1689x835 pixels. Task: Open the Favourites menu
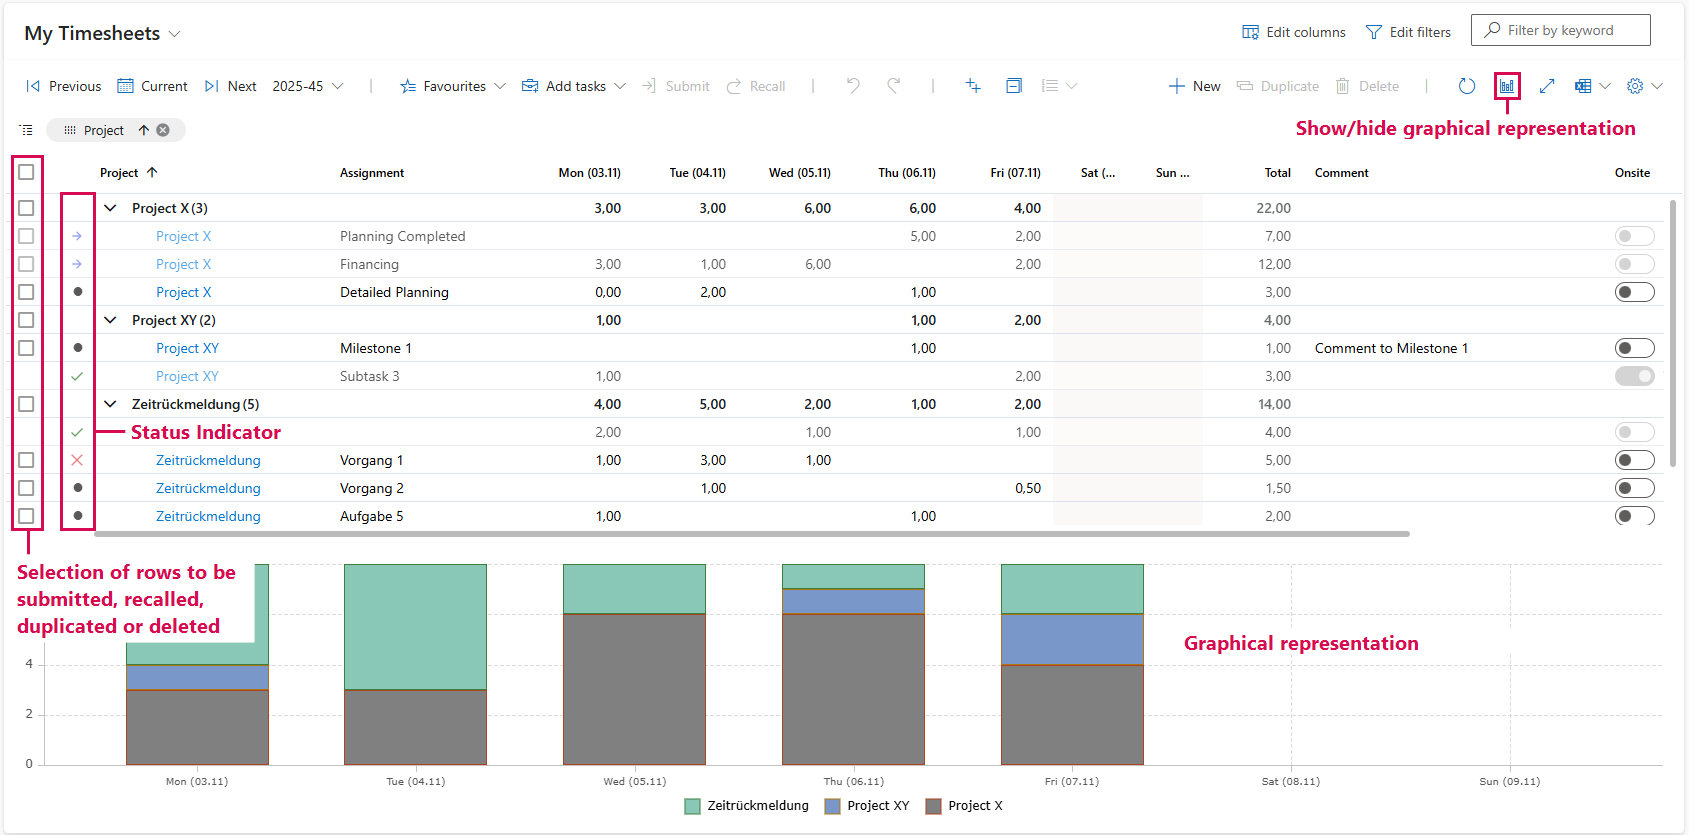453,86
